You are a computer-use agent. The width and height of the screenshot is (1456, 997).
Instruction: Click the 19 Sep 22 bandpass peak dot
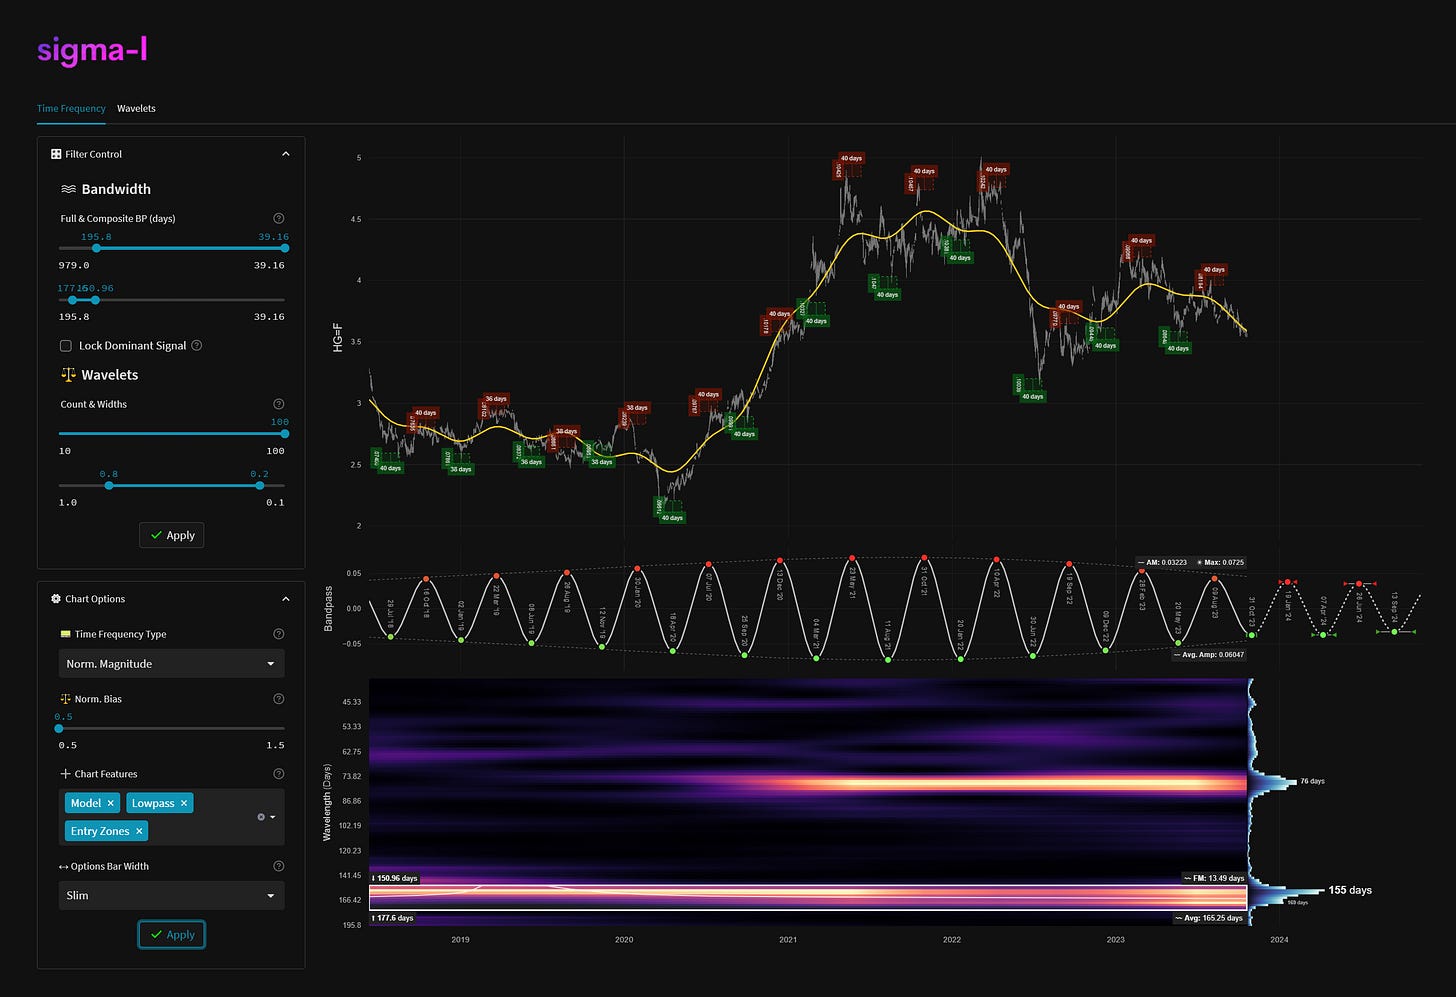[x=1069, y=564]
